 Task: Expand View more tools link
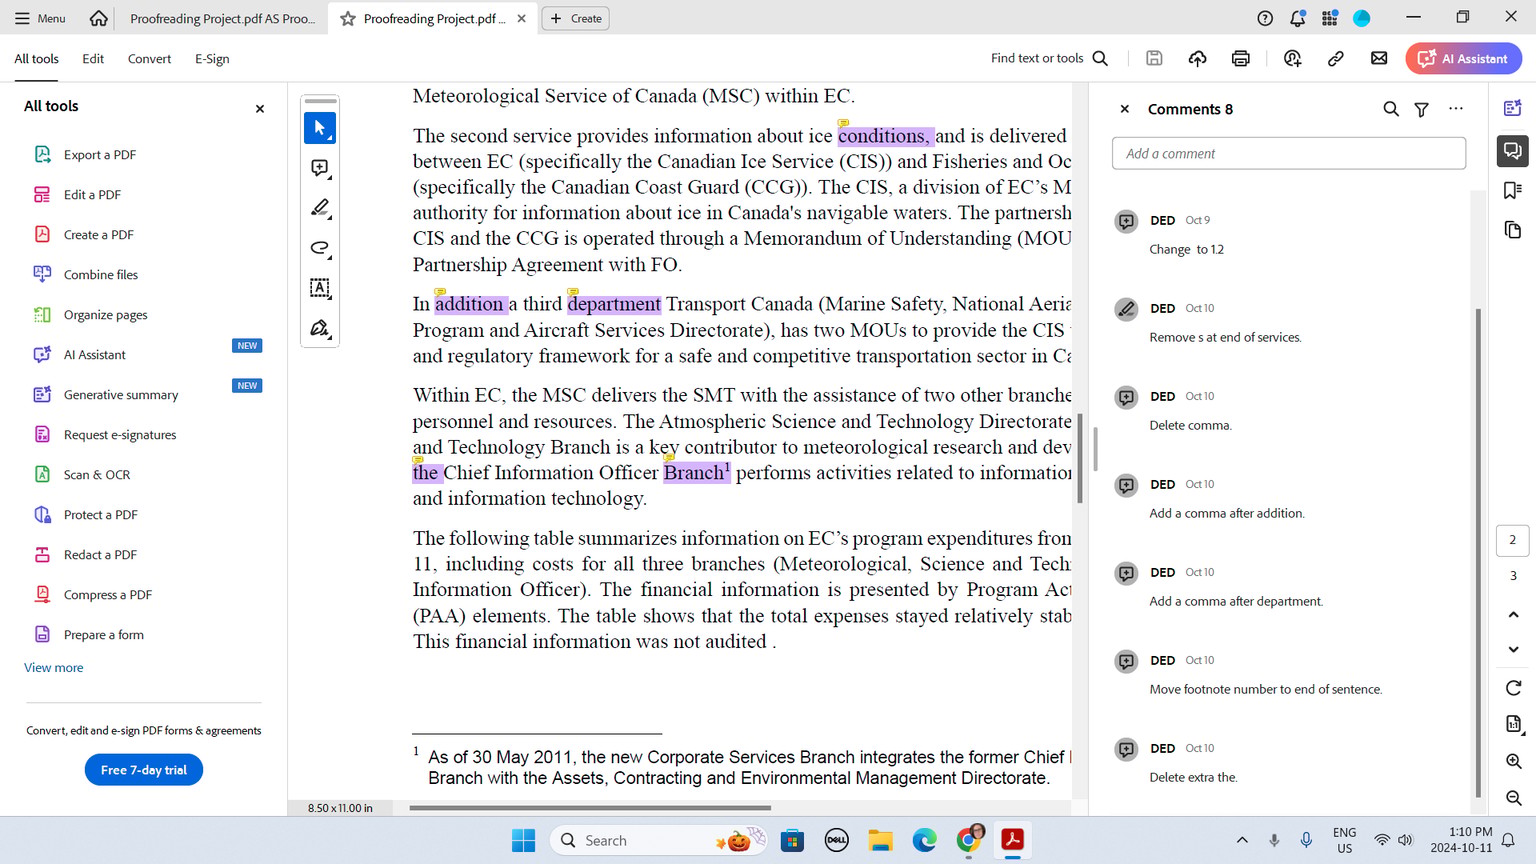[54, 667]
